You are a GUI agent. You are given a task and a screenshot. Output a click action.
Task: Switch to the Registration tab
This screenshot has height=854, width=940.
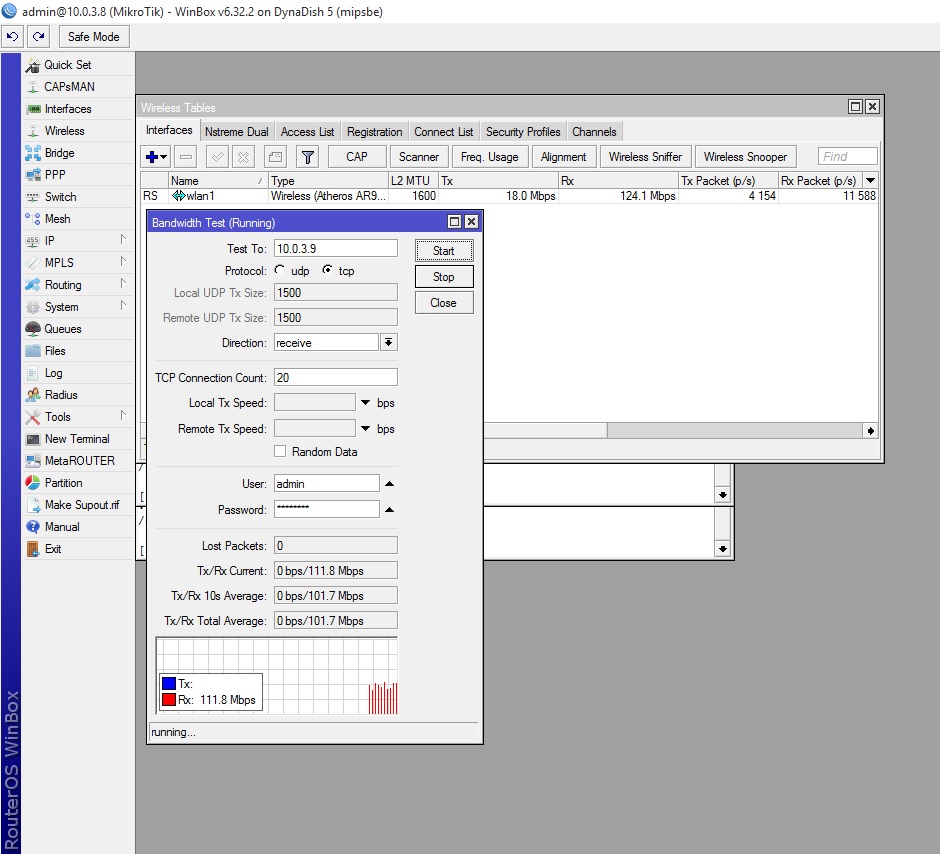click(x=375, y=132)
